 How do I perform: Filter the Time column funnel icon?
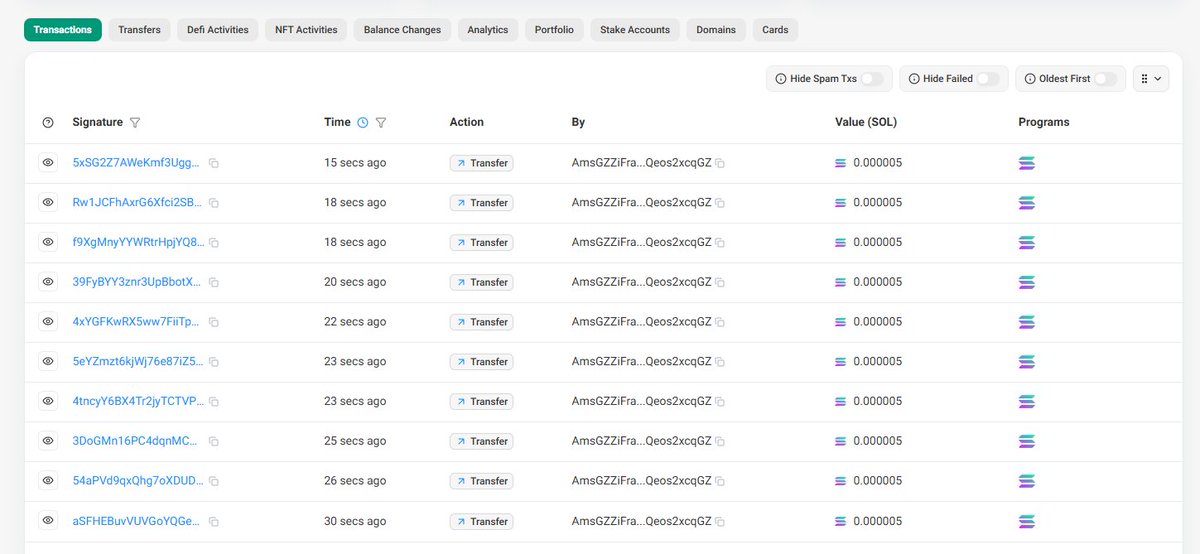[381, 123]
